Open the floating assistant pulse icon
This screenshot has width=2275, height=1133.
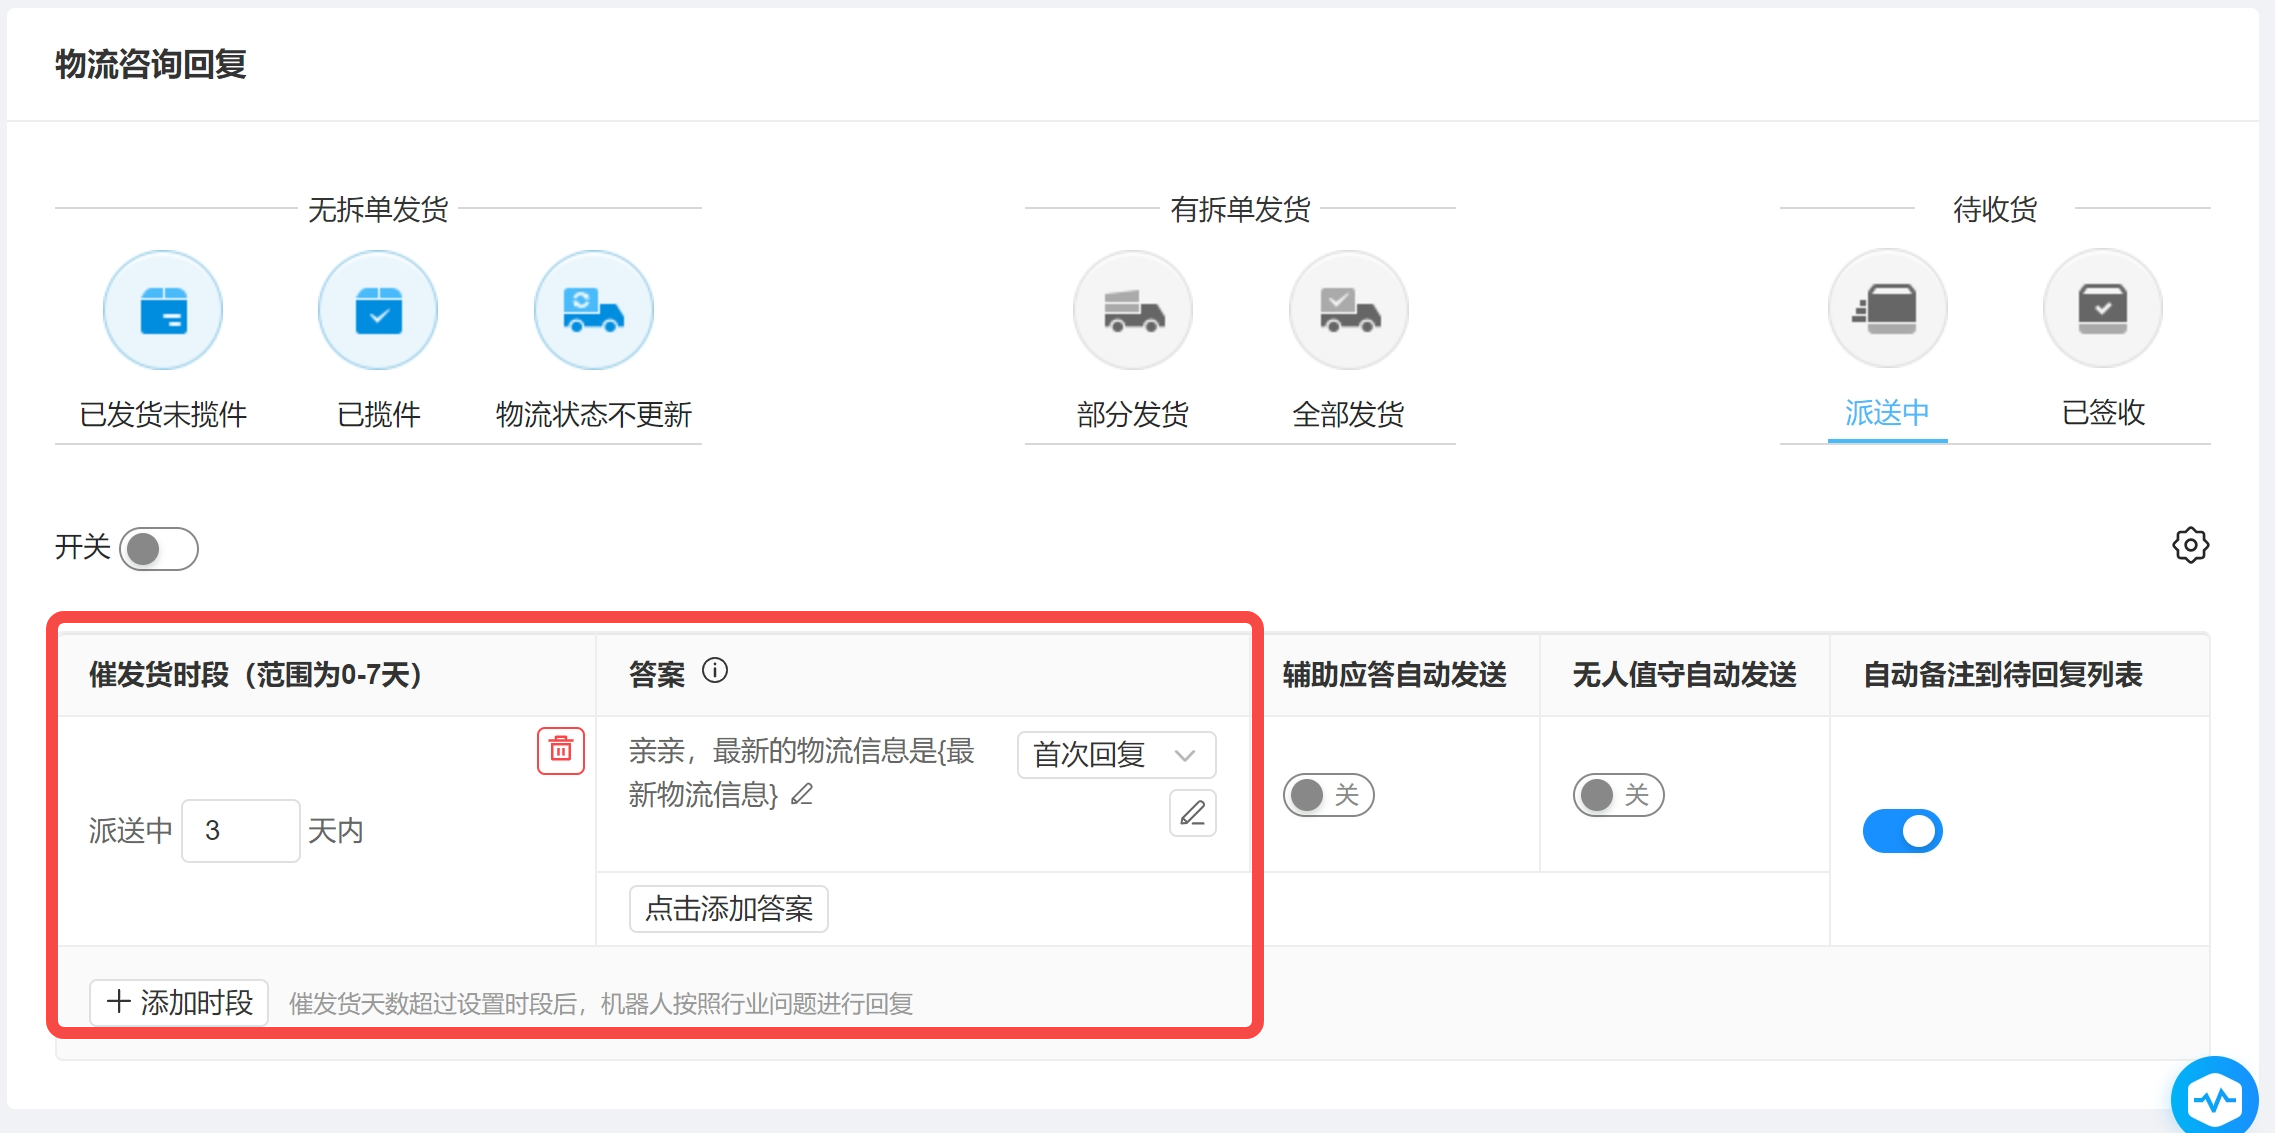tap(2214, 1098)
